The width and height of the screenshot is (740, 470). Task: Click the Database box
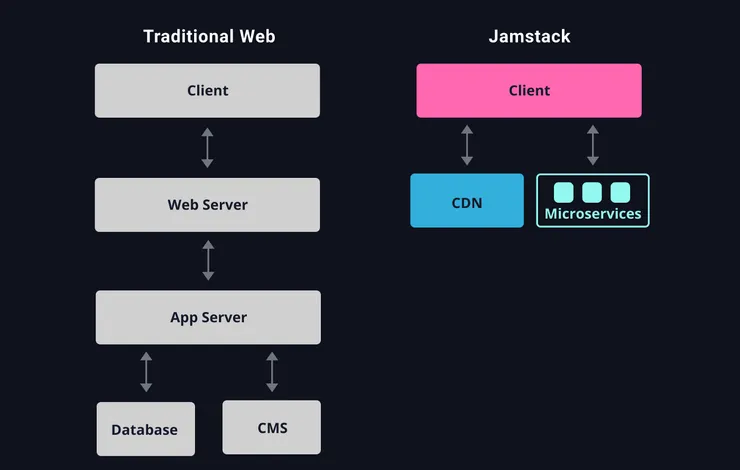[x=146, y=429]
